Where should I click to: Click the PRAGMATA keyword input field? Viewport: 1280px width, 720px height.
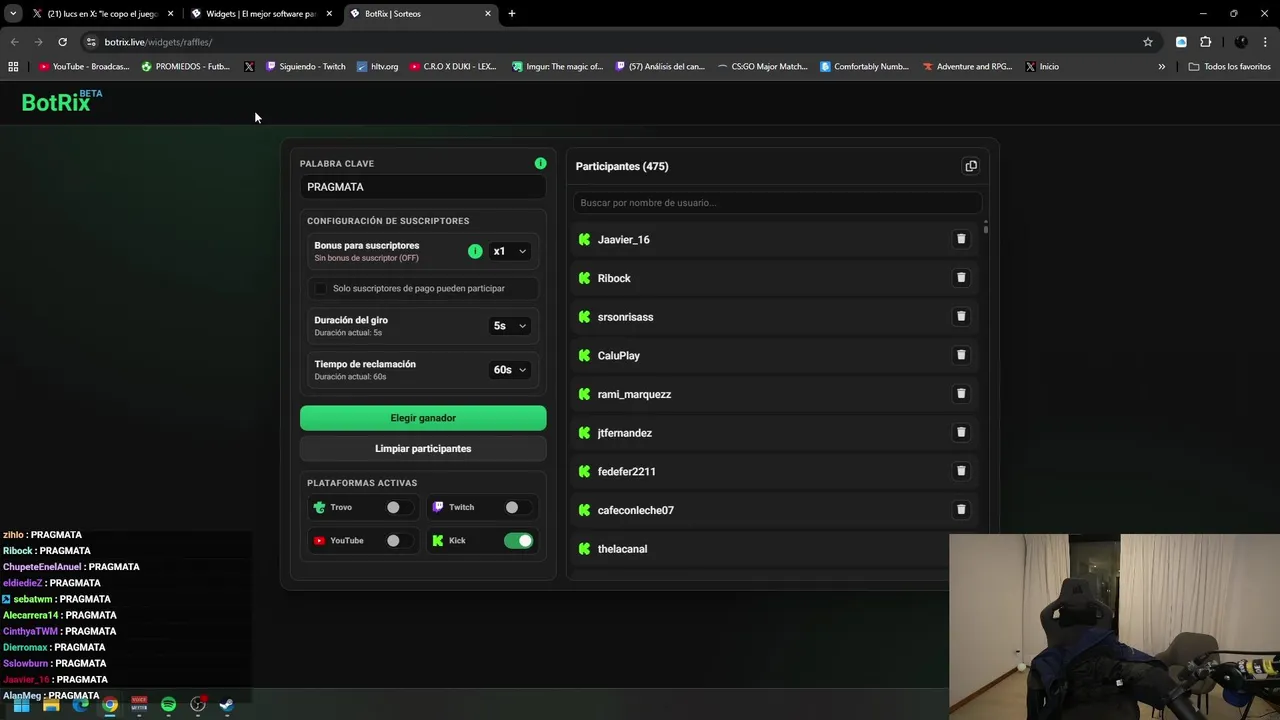423,187
